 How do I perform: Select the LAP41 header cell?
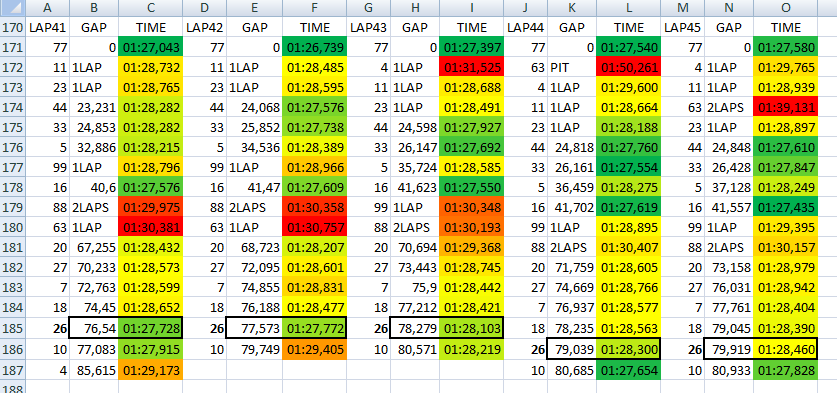point(47,27)
